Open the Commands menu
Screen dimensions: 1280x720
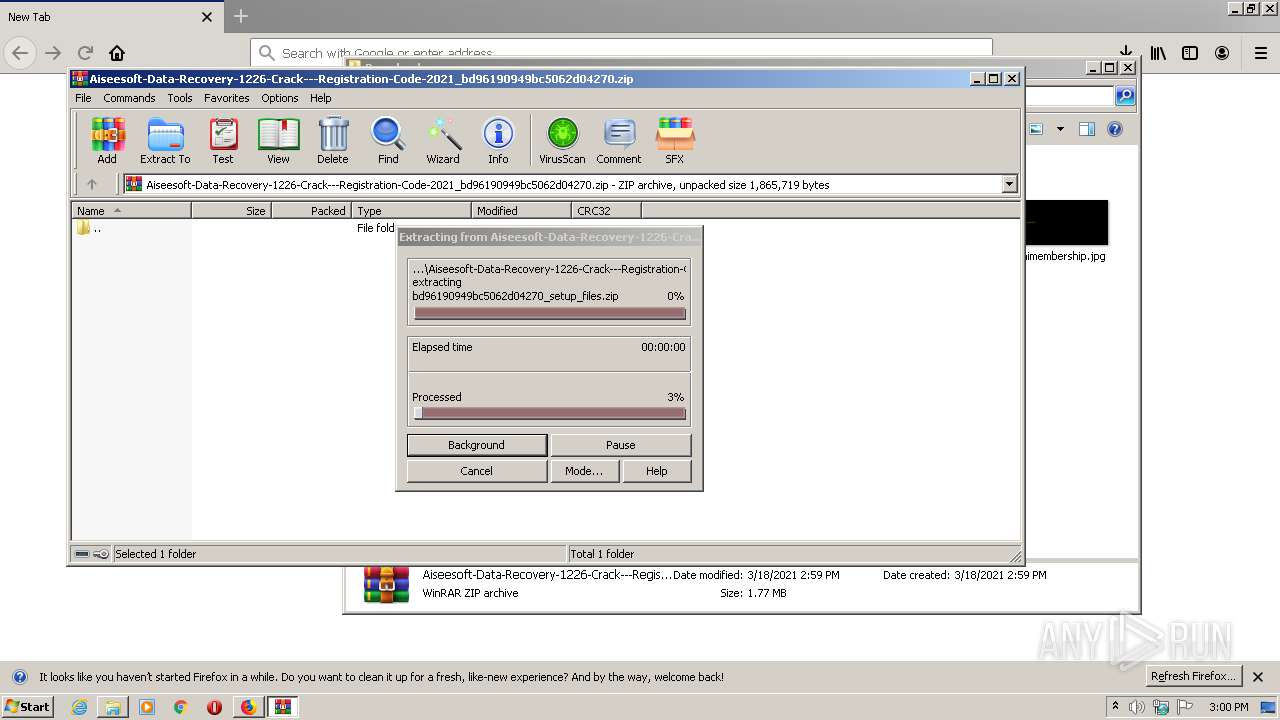click(129, 98)
